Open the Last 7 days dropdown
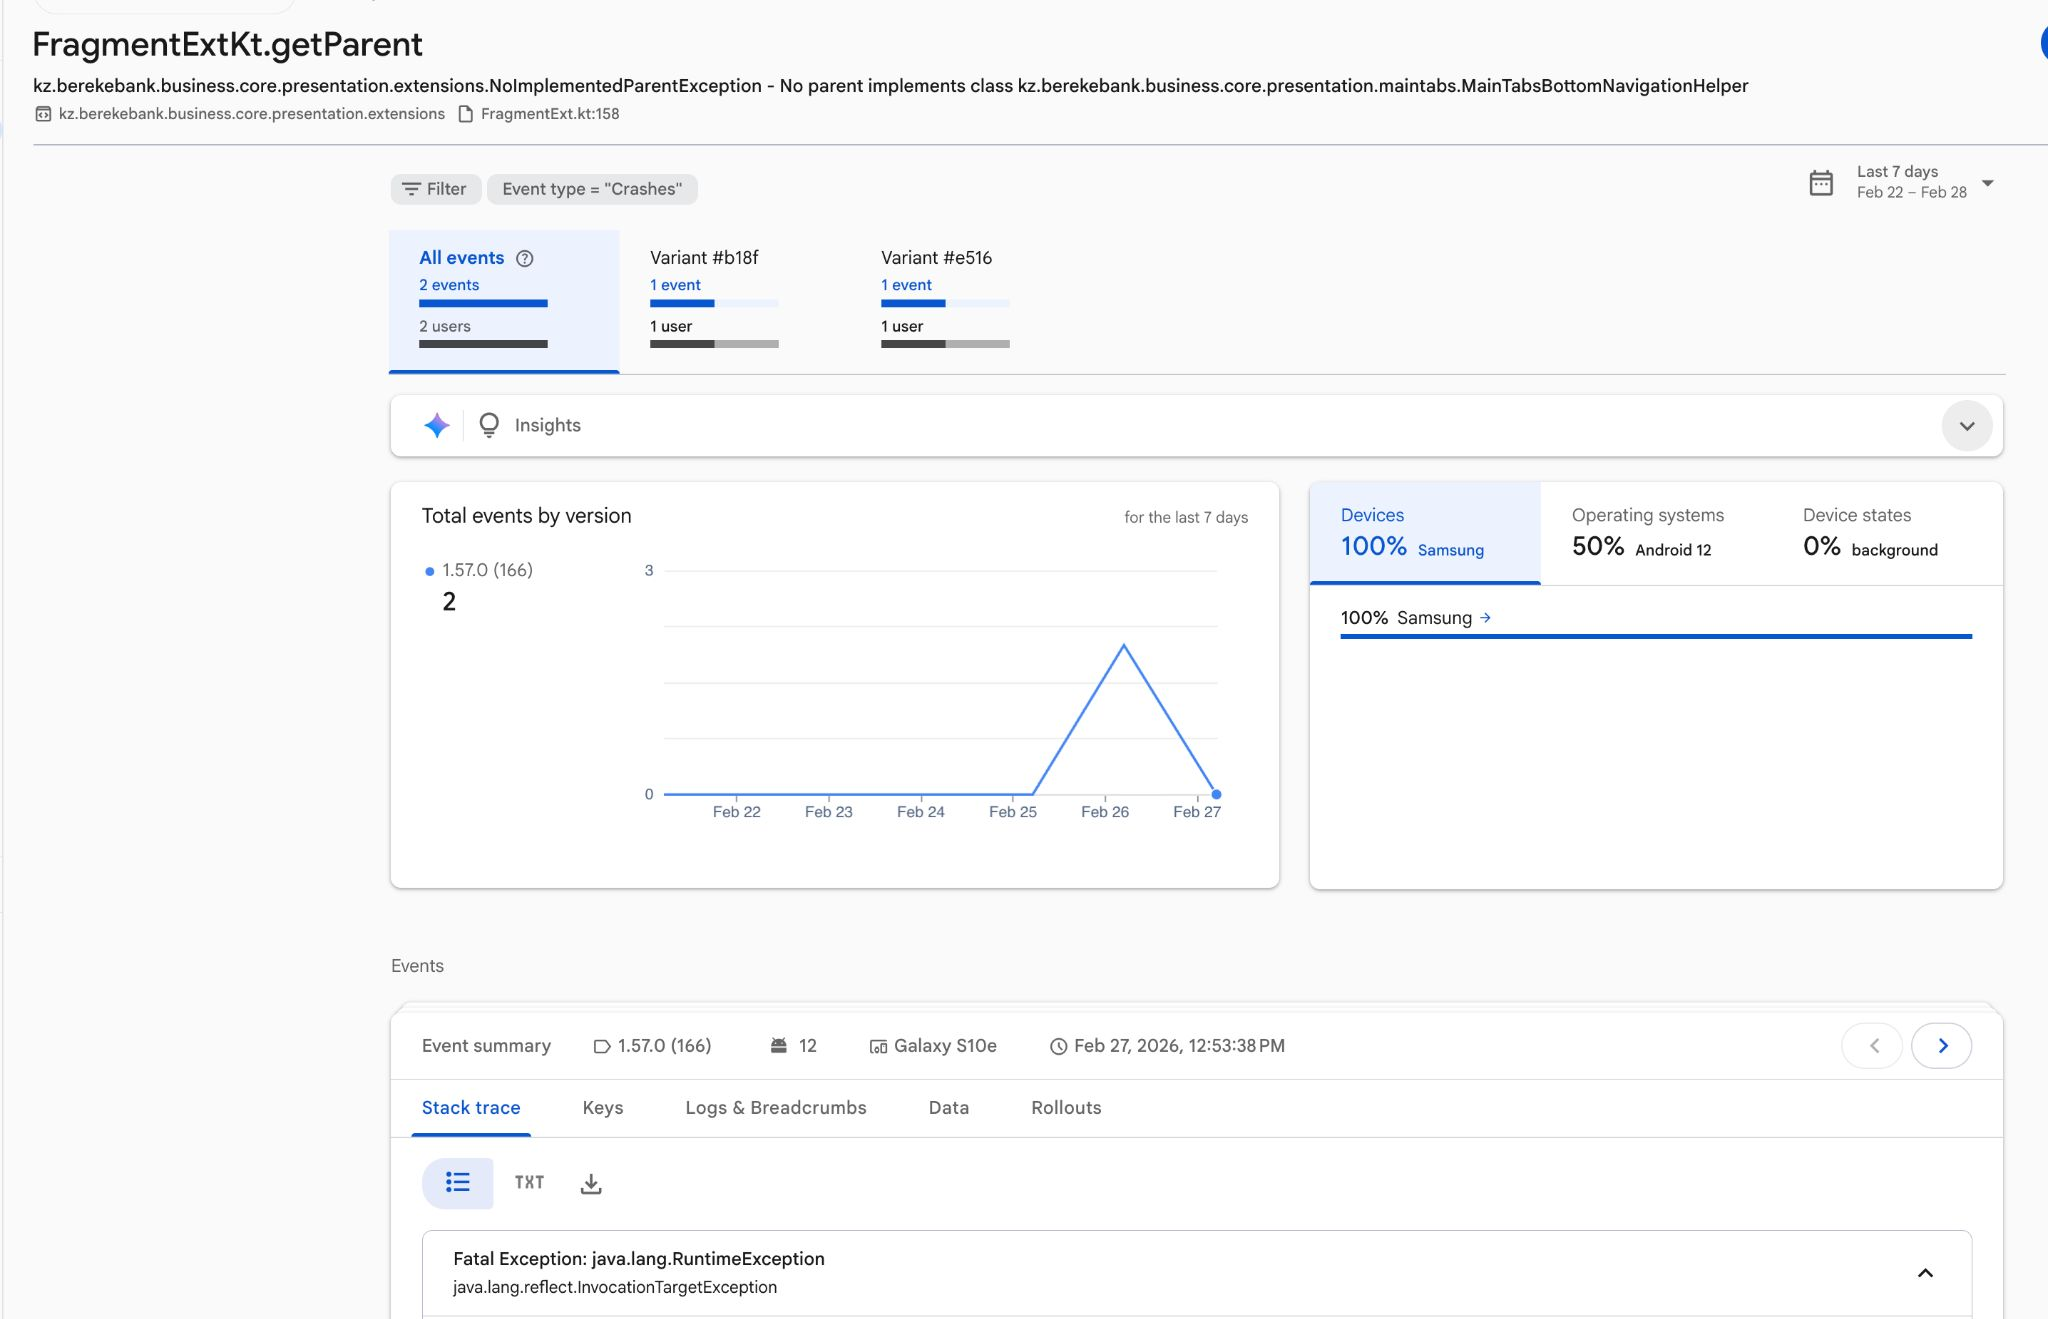 [x=1987, y=183]
